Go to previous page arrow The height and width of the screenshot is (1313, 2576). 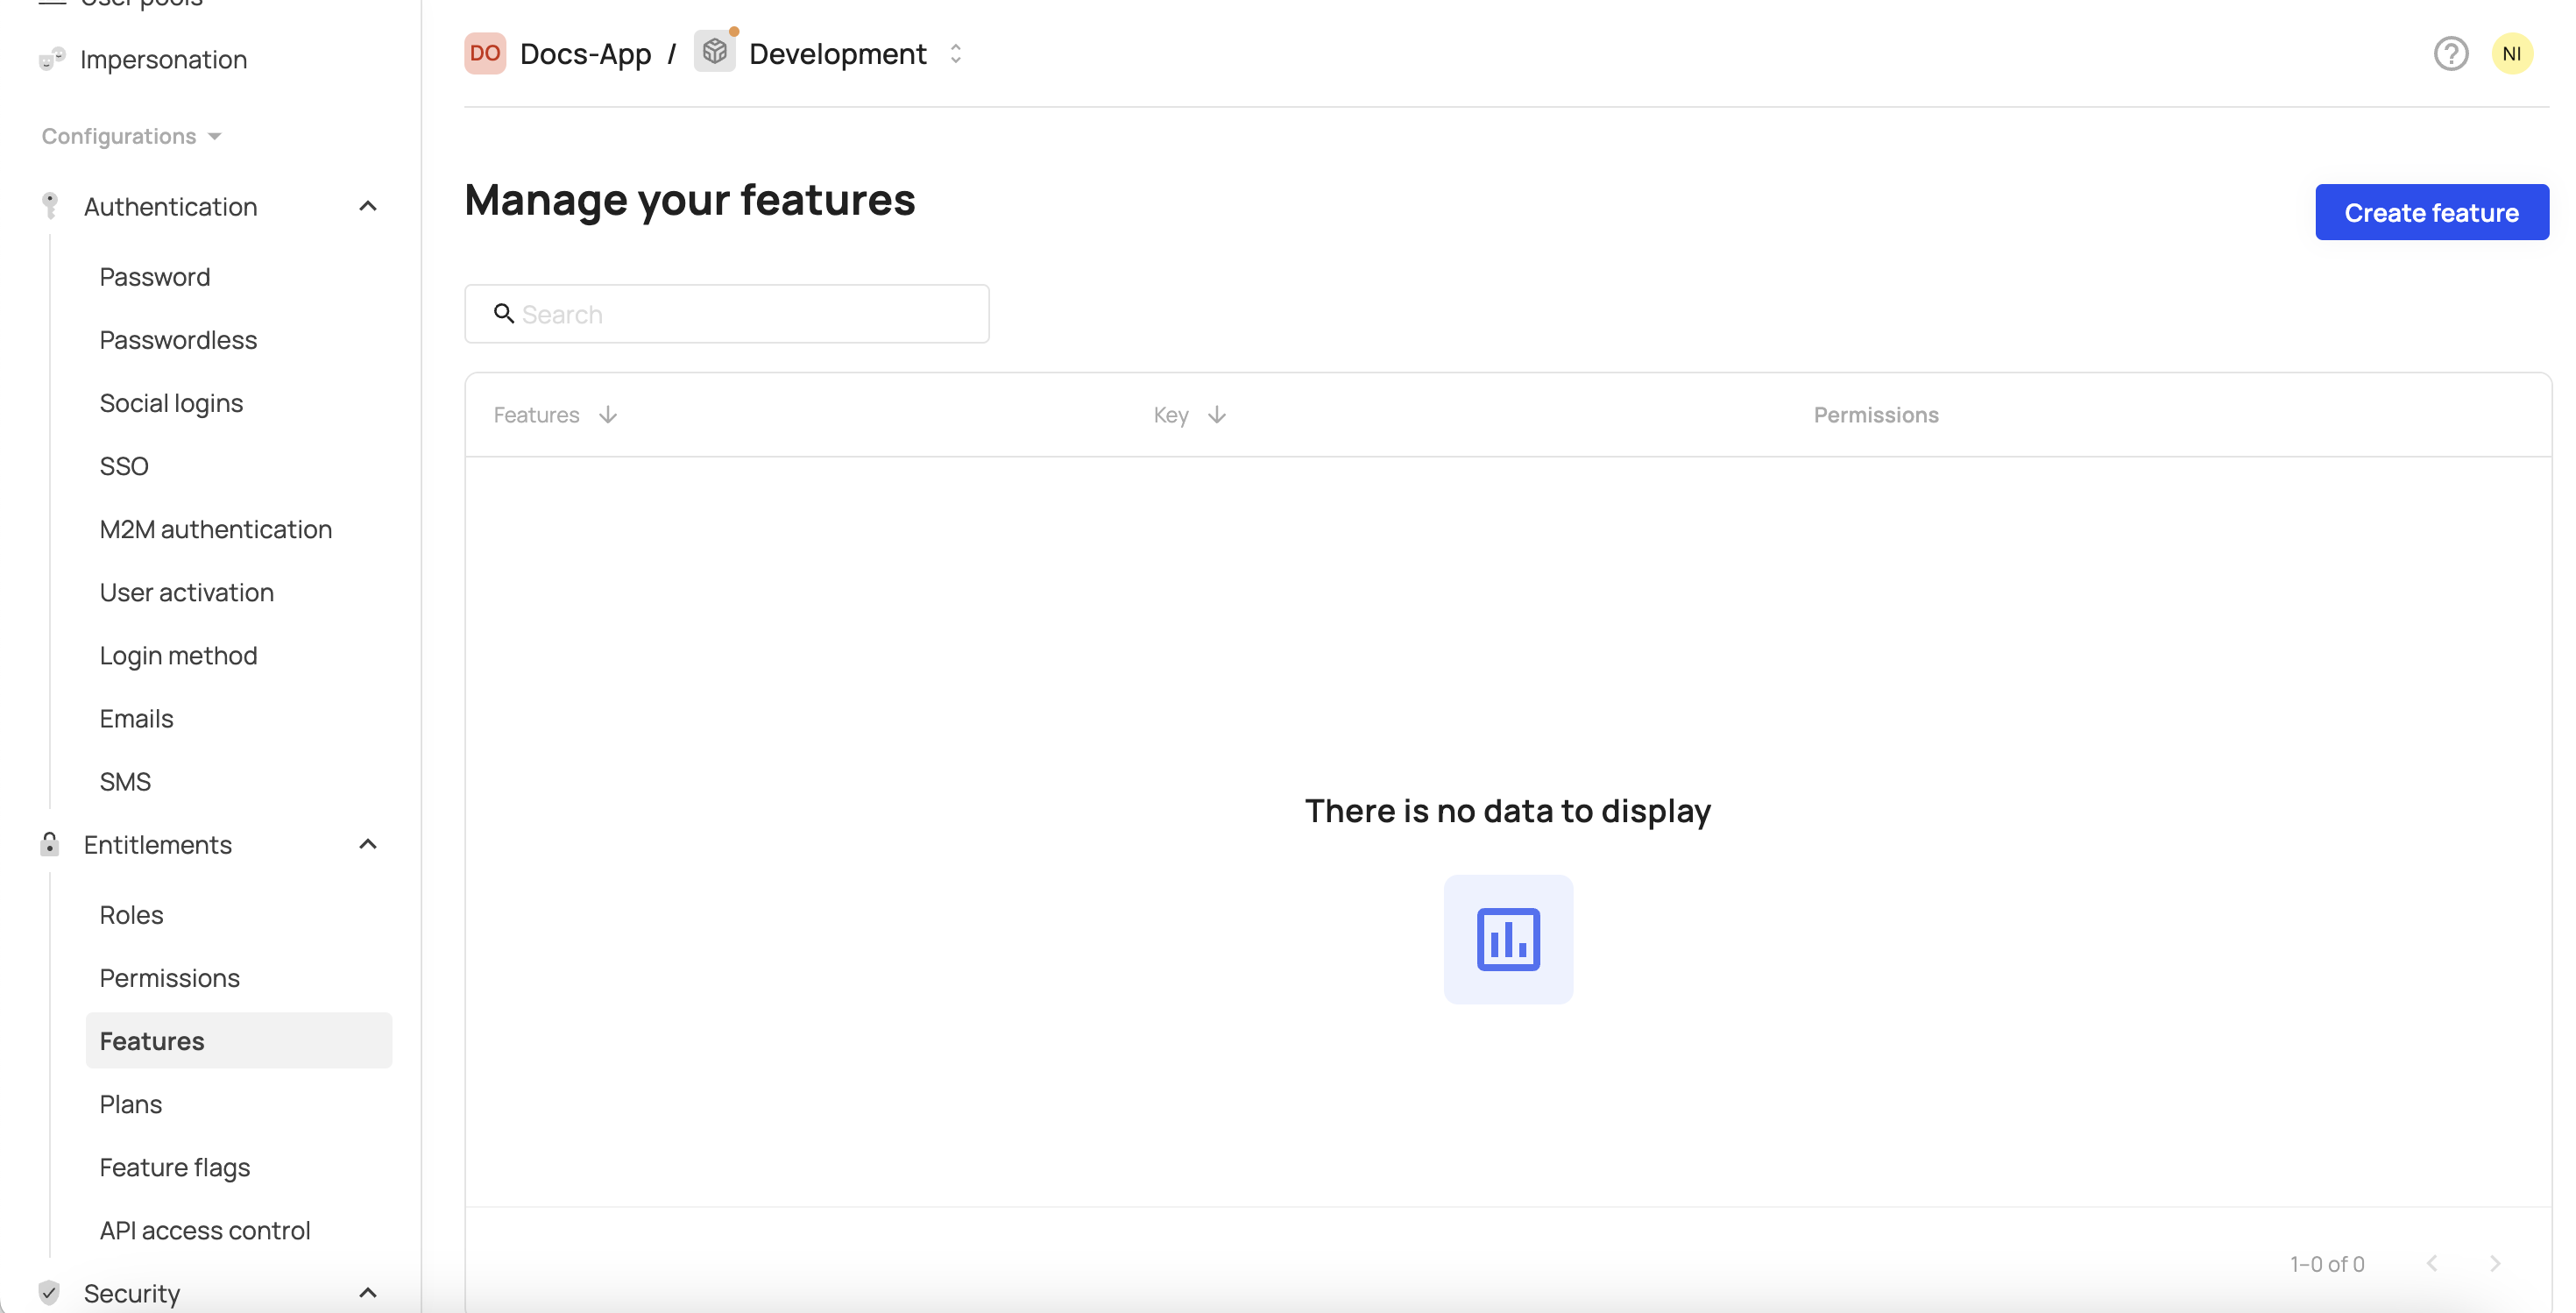pos(2432,1263)
